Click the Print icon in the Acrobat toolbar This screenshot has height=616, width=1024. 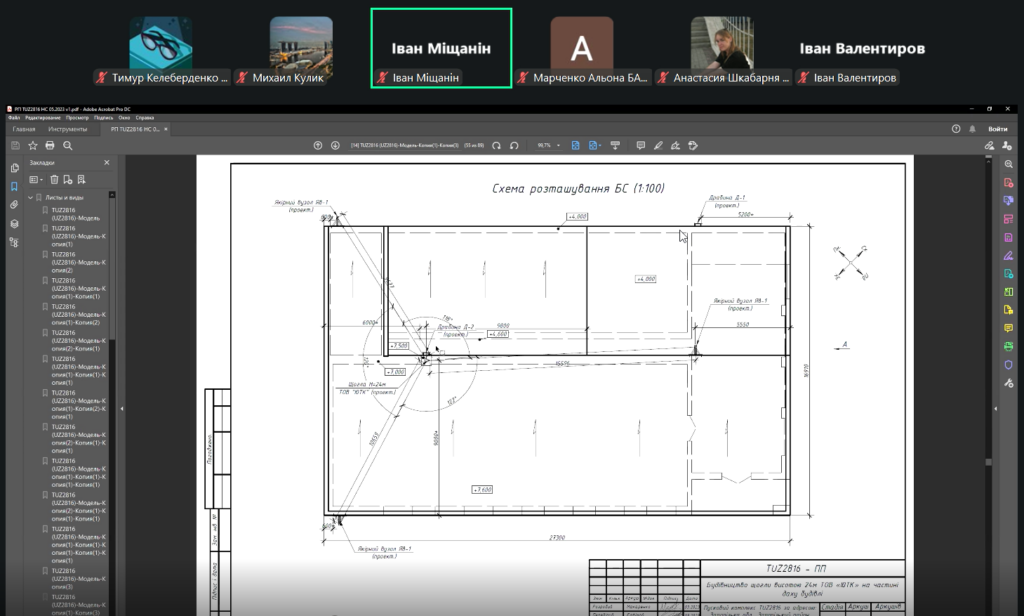coord(50,146)
